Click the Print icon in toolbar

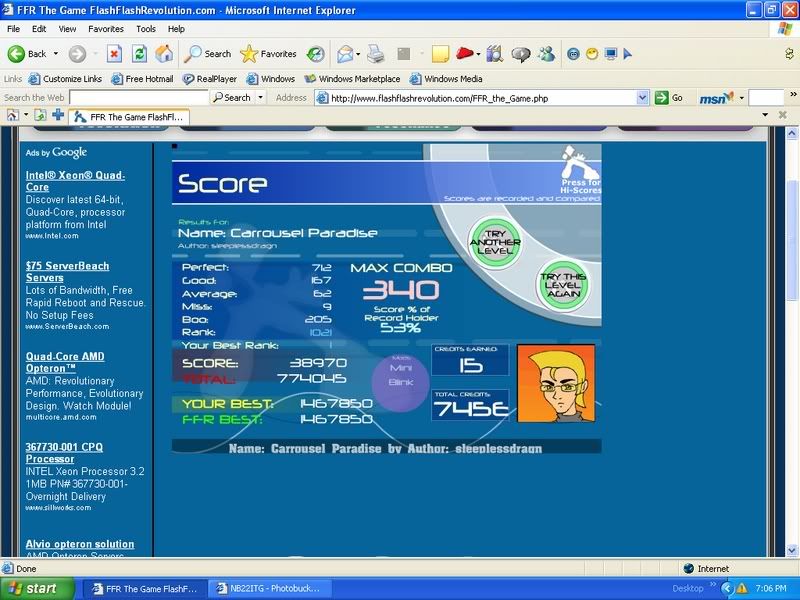pos(375,54)
